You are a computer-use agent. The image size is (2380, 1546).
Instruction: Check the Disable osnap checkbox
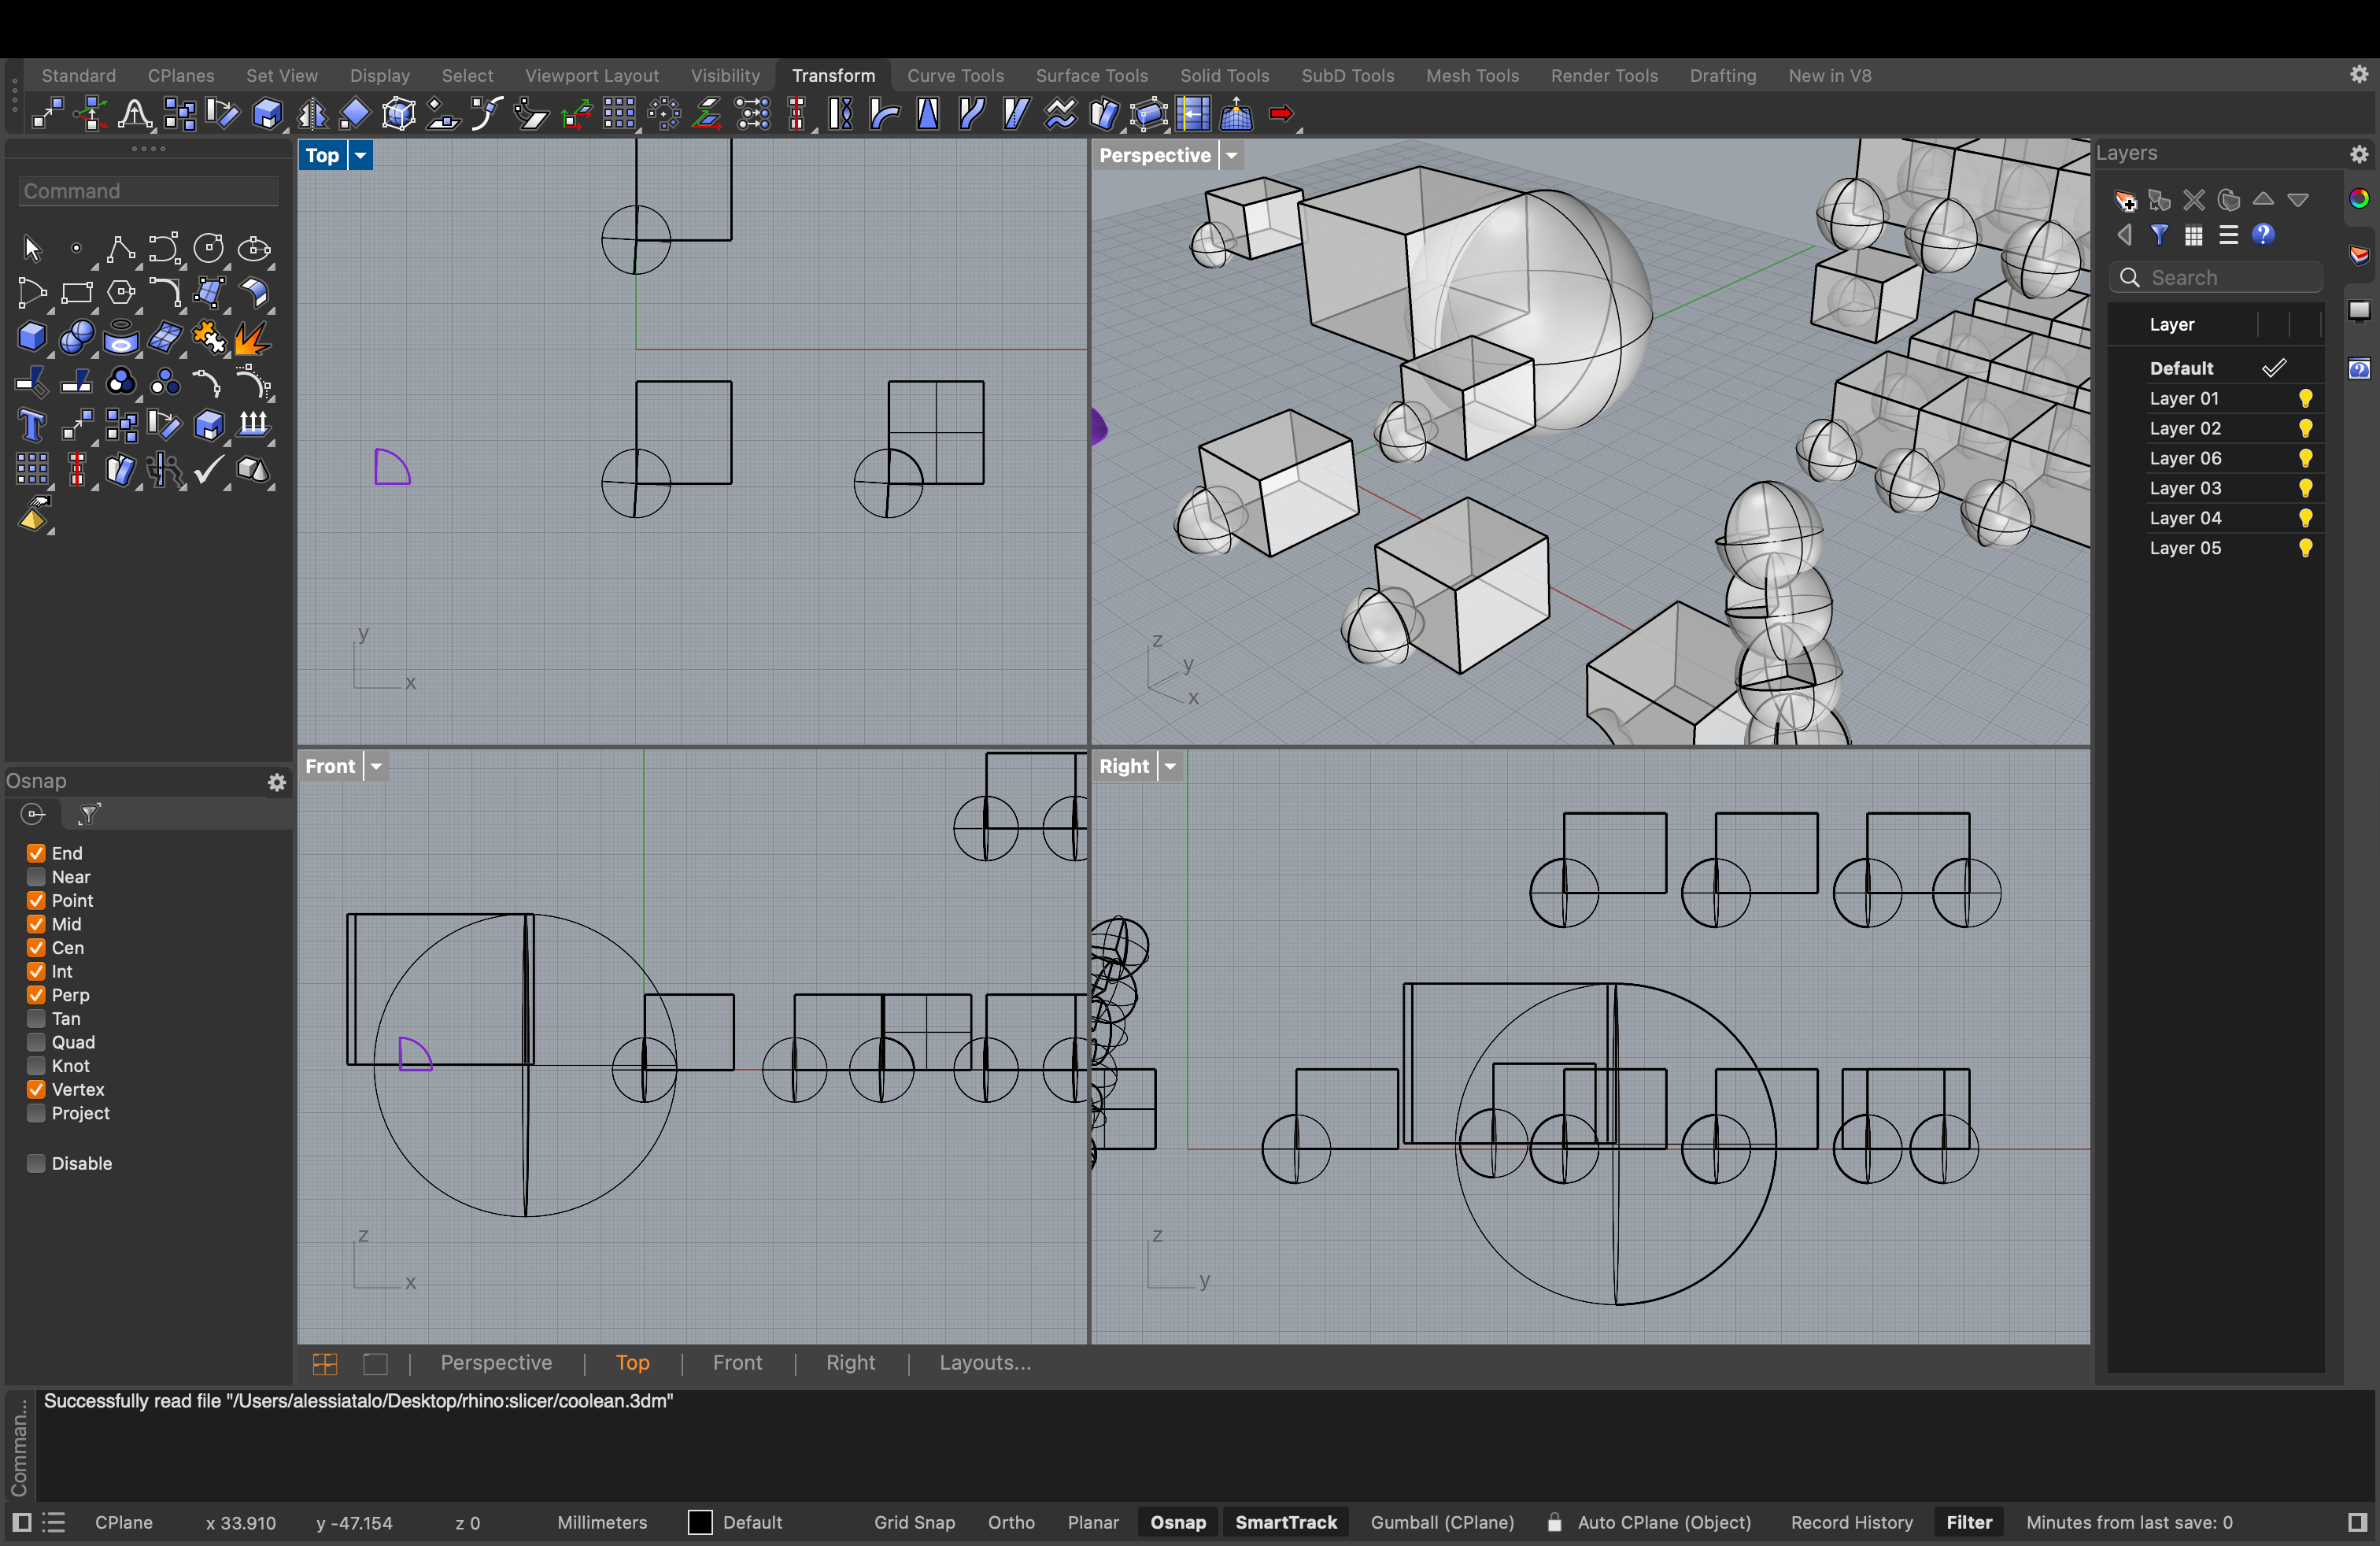pyautogui.click(x=36, y=1163)
